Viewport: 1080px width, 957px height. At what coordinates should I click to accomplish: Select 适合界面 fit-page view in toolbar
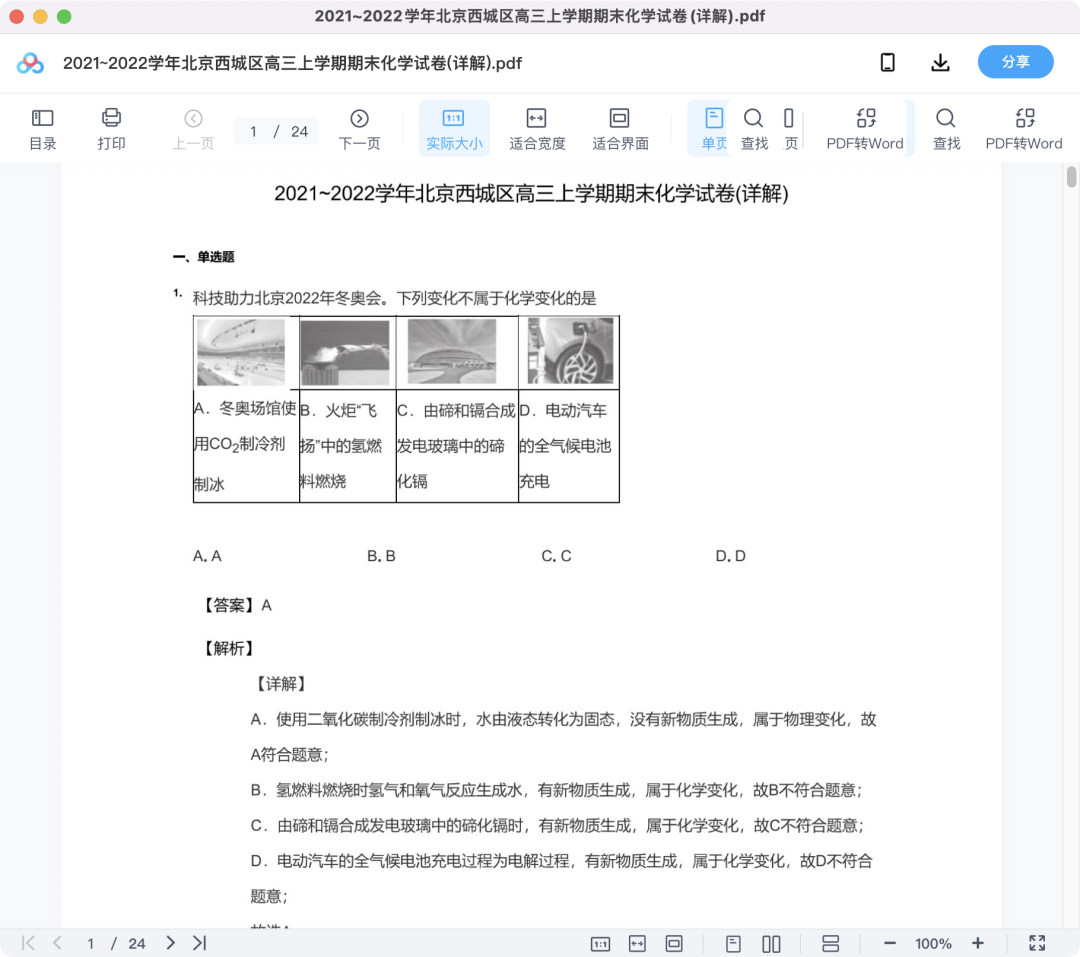pos(620,129)
